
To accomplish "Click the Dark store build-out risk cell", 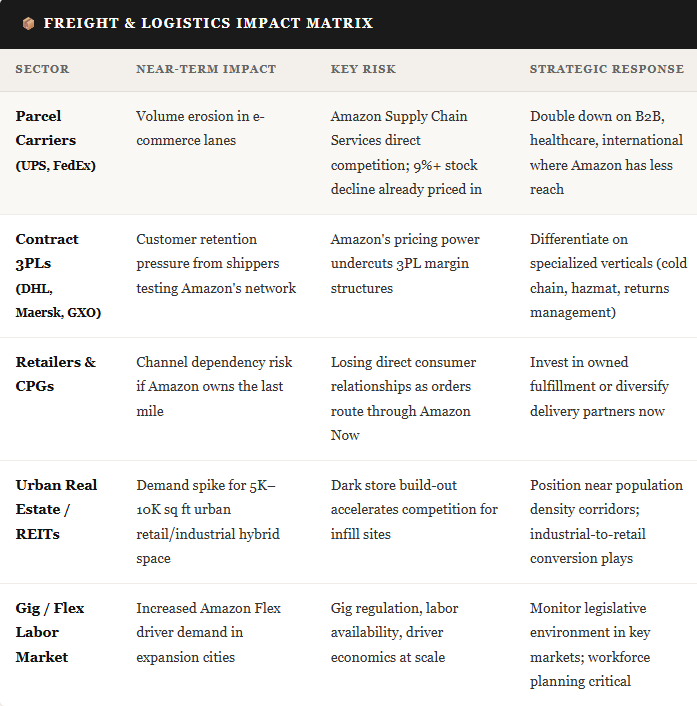I will coord(414,509).
